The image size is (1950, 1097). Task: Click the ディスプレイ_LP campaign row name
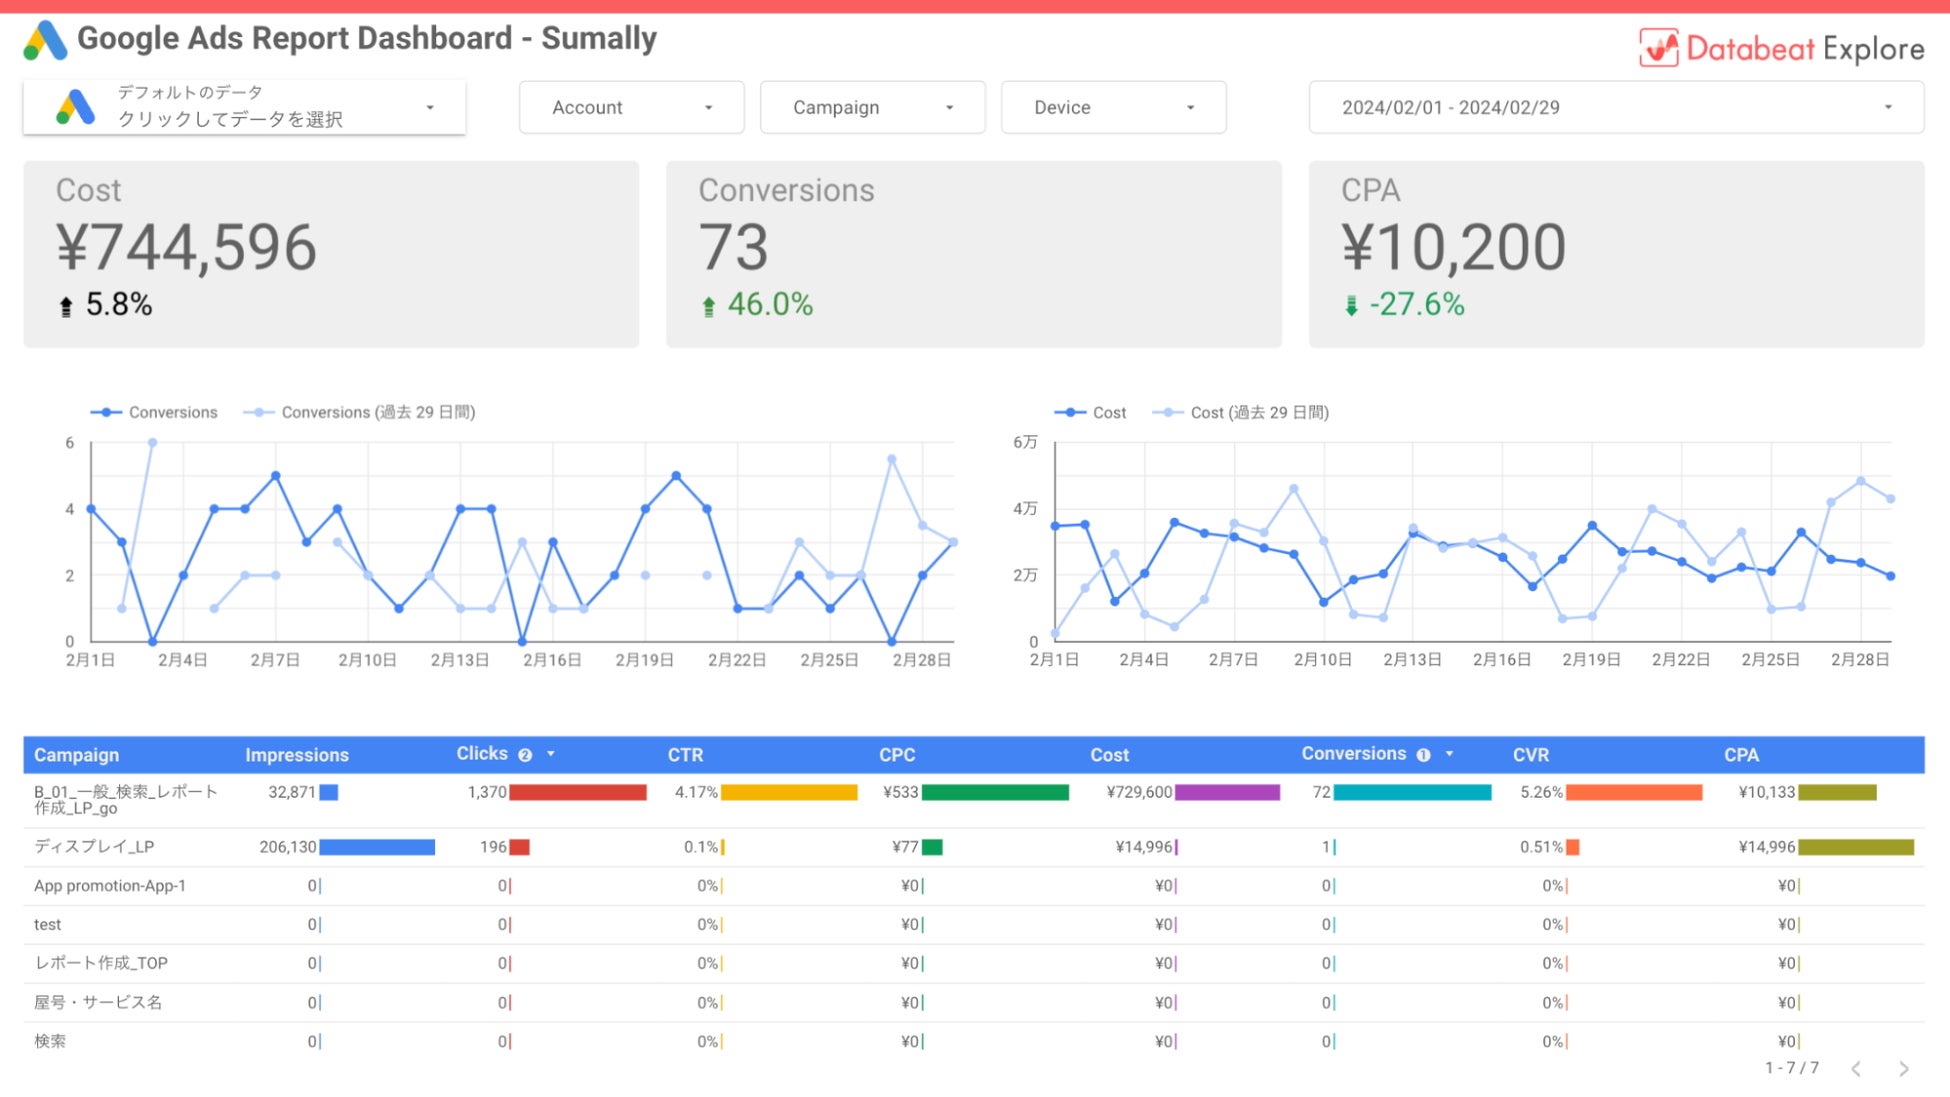[x=94, y=846]
